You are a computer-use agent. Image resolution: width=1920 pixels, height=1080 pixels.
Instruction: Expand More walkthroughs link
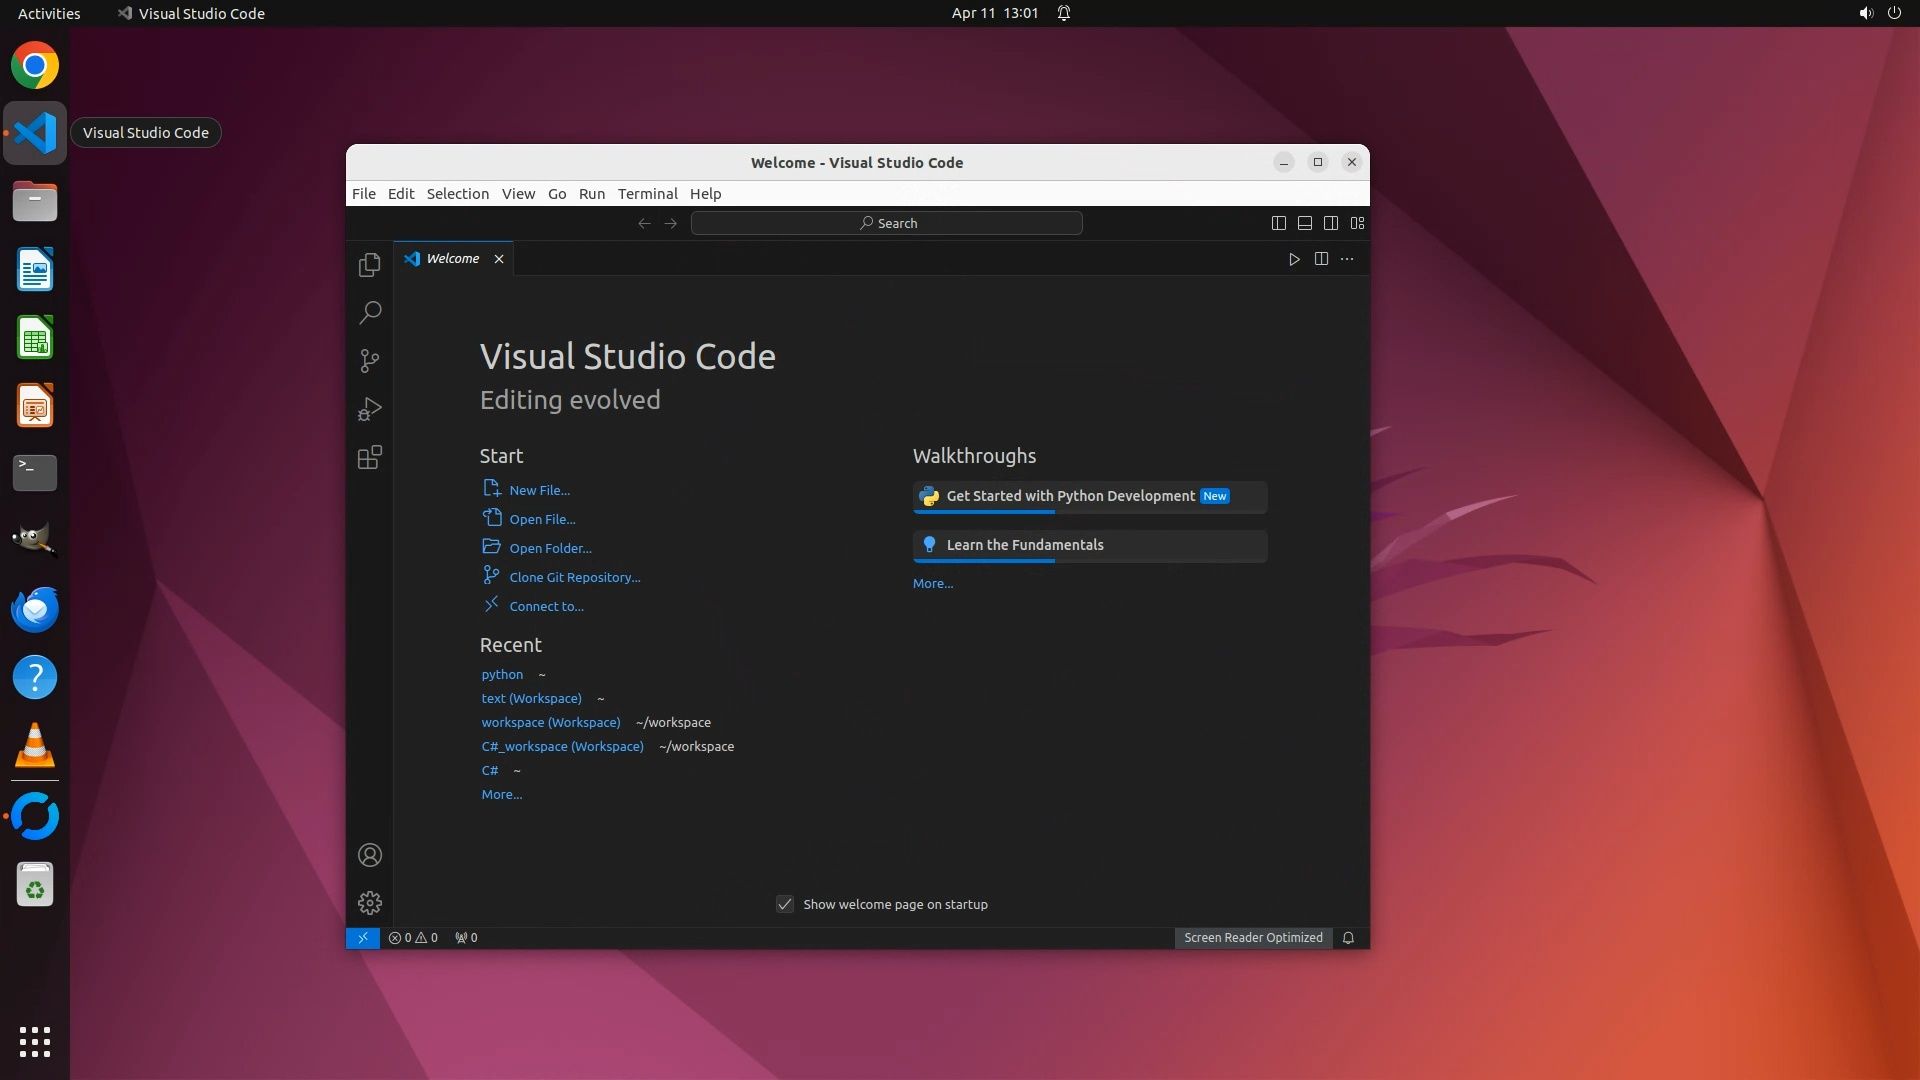click(x=932, y=583)
